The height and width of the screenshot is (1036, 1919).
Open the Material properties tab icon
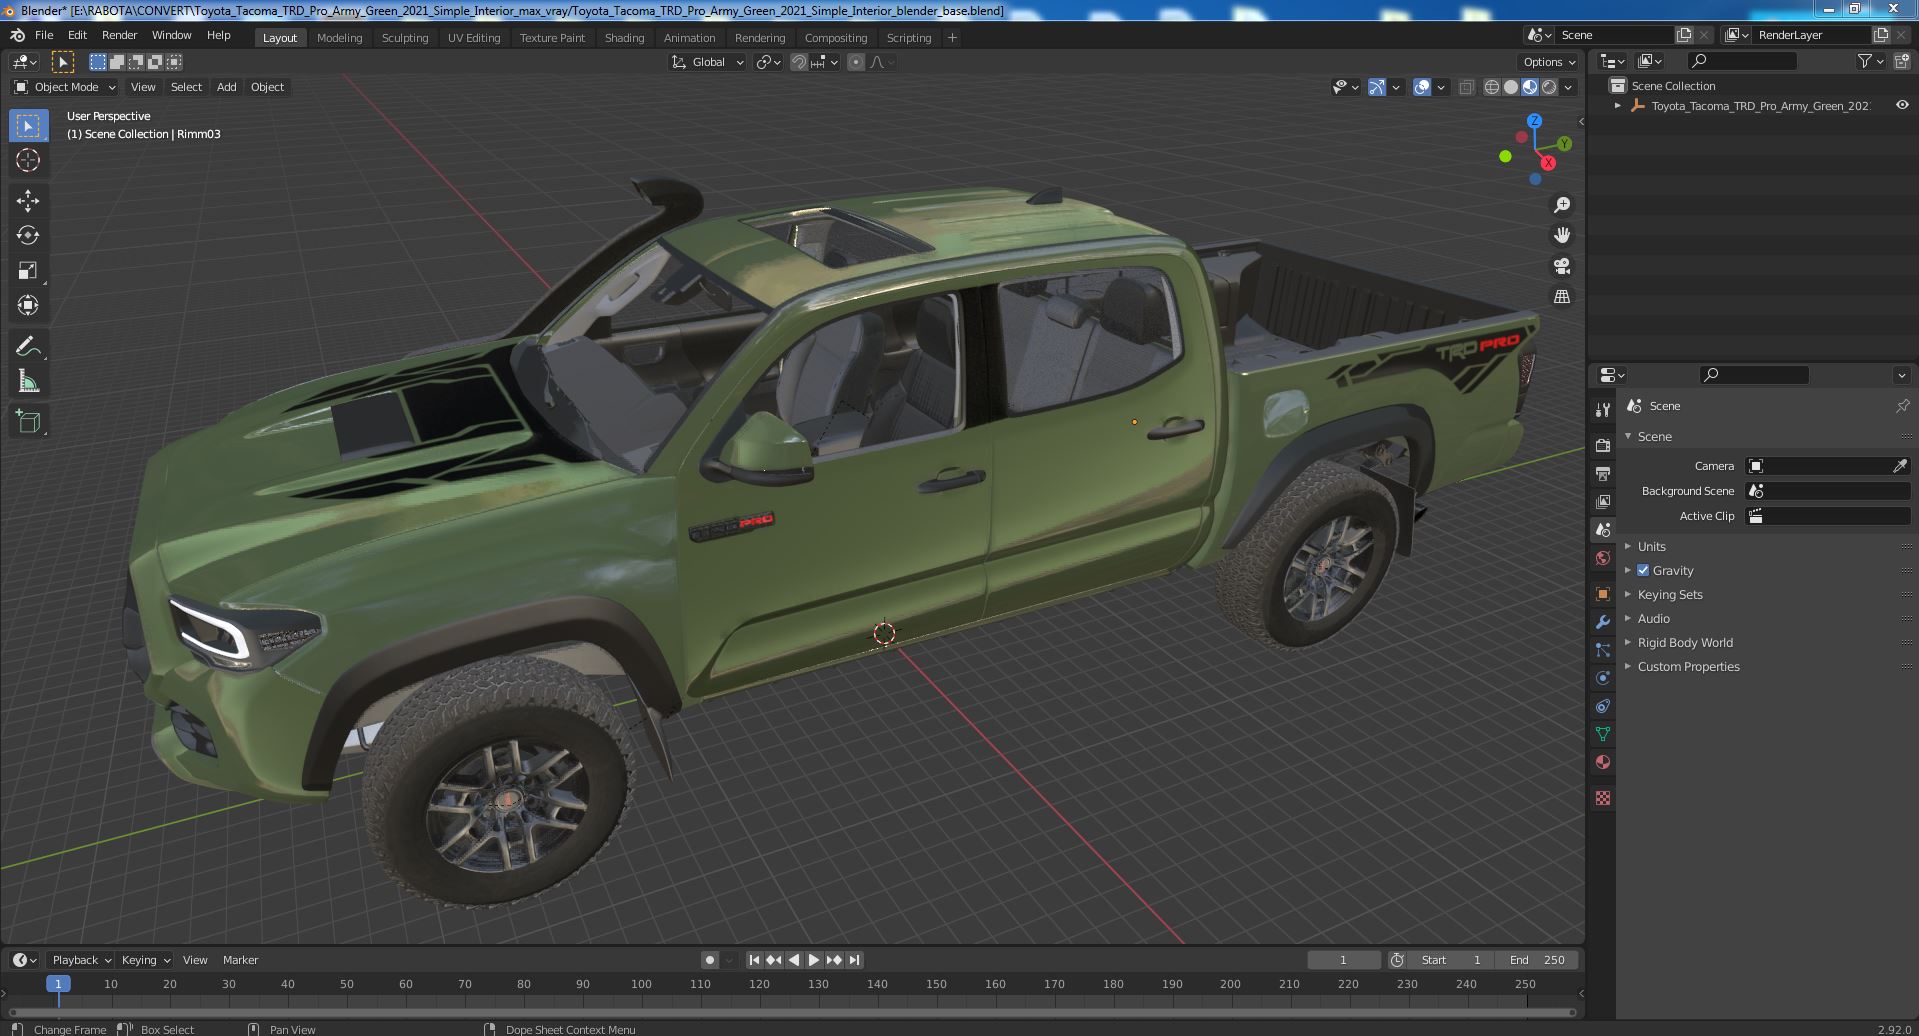pos(1603,762)
